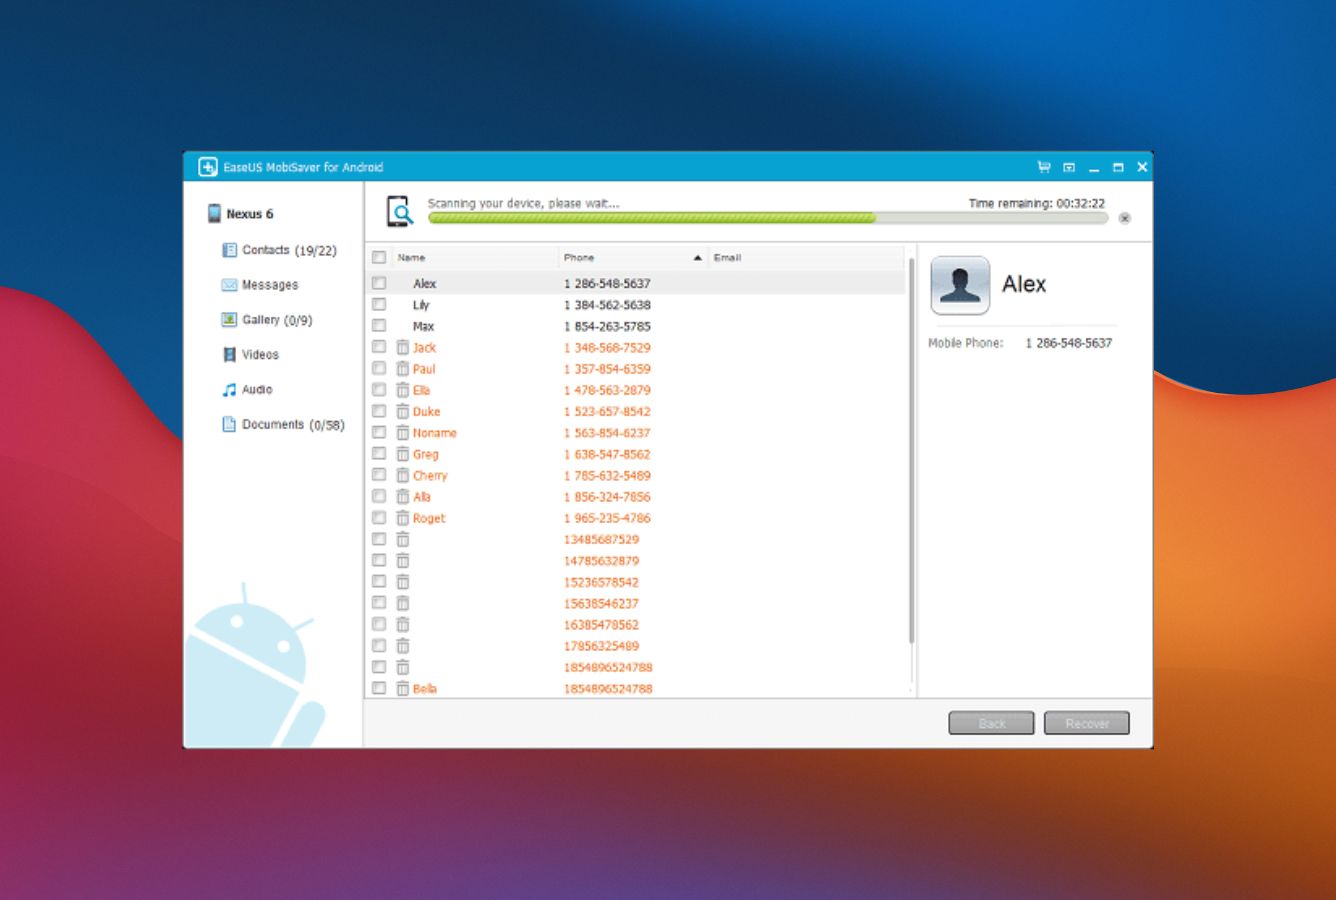Click the deleted trash icon beside Cherry
This screenshot has height=900, width=1336.
pos(402,475)
